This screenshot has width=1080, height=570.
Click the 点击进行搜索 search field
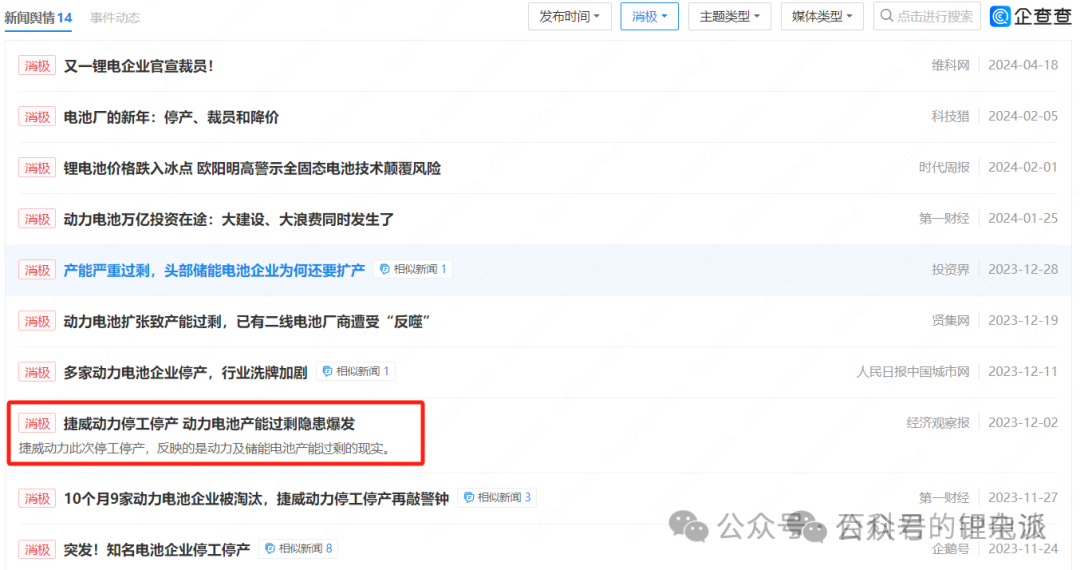tap(934, 16)
